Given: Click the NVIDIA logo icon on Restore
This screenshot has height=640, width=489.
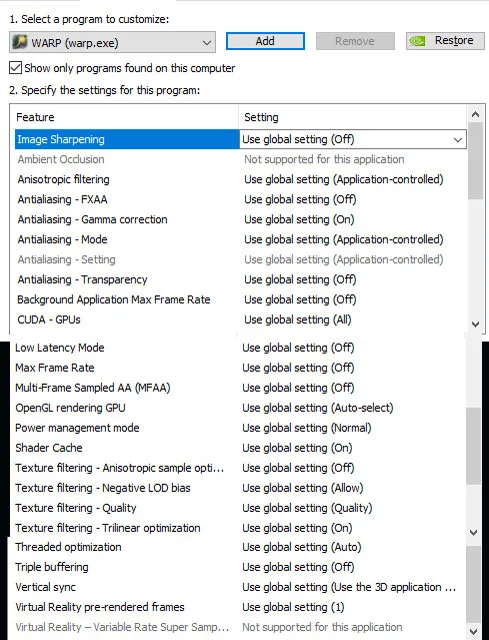Looking at the screenshot, I should [x=418, y=41].
